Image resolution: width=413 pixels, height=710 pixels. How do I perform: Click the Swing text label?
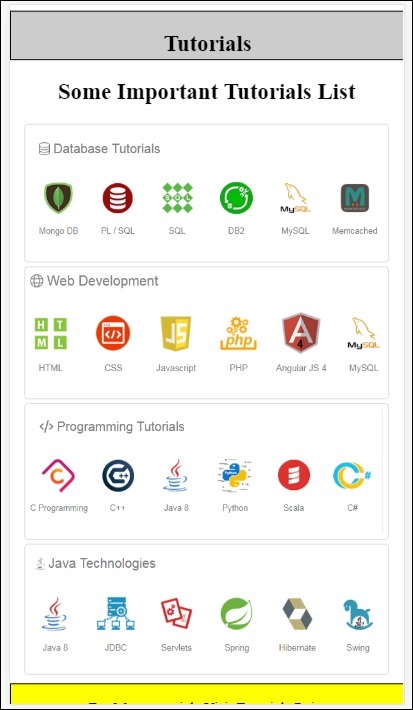click(358, 648)
